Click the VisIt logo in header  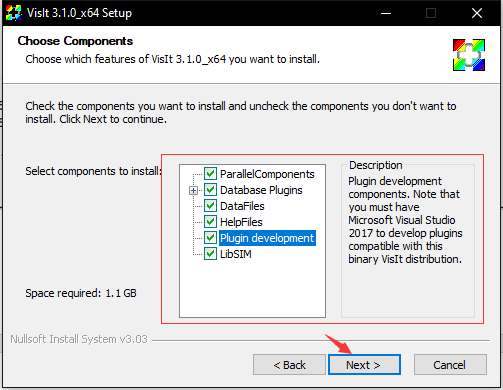(469, 55)
